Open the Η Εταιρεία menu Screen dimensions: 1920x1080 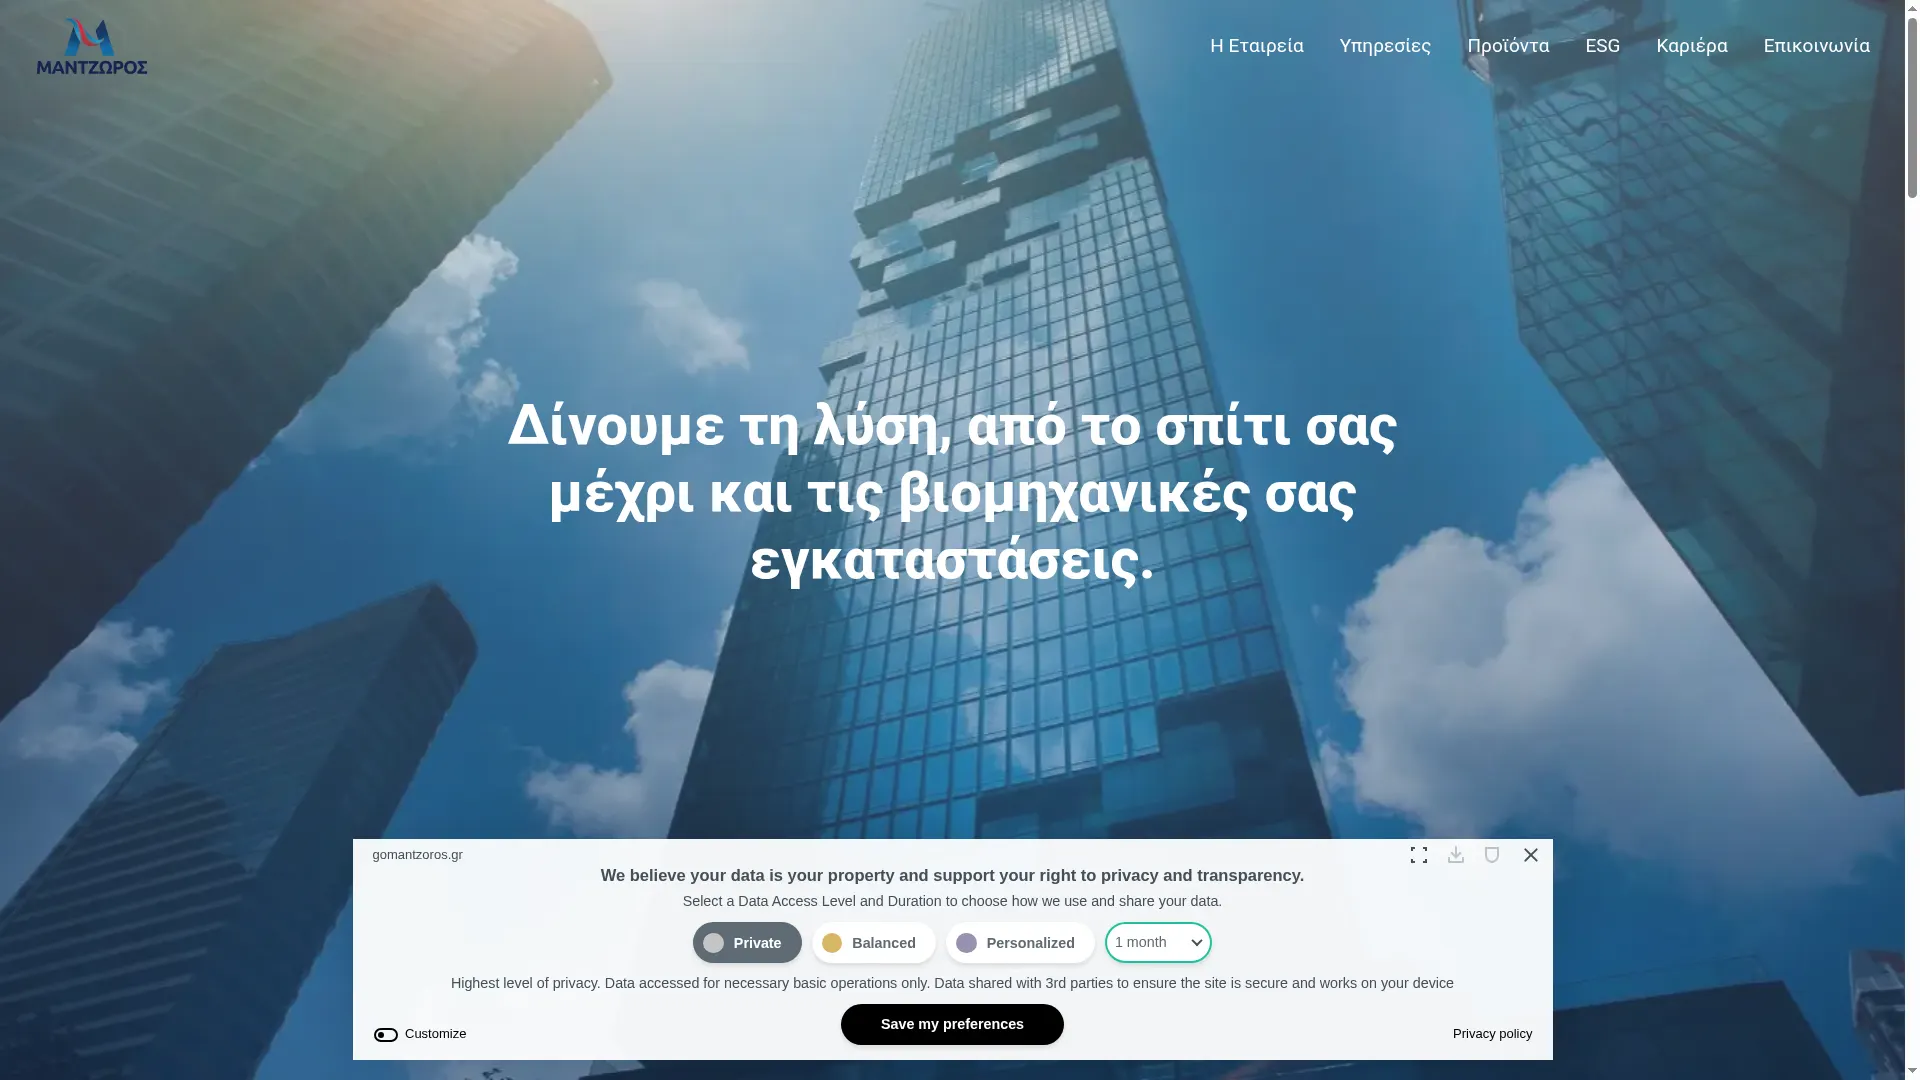click(1256, 46)
